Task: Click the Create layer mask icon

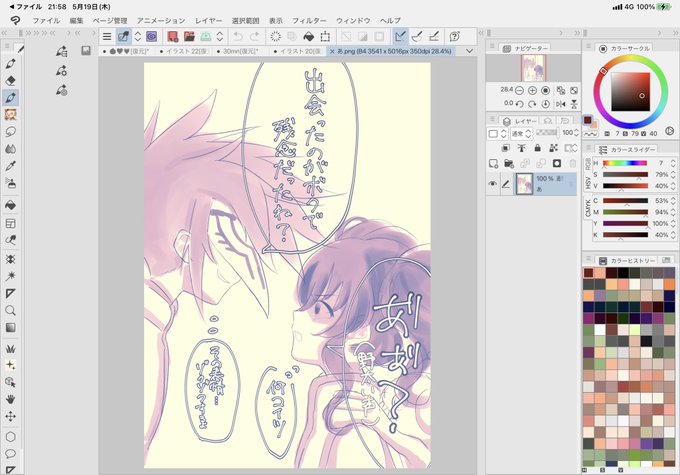Action: click(x=557, y=164)
